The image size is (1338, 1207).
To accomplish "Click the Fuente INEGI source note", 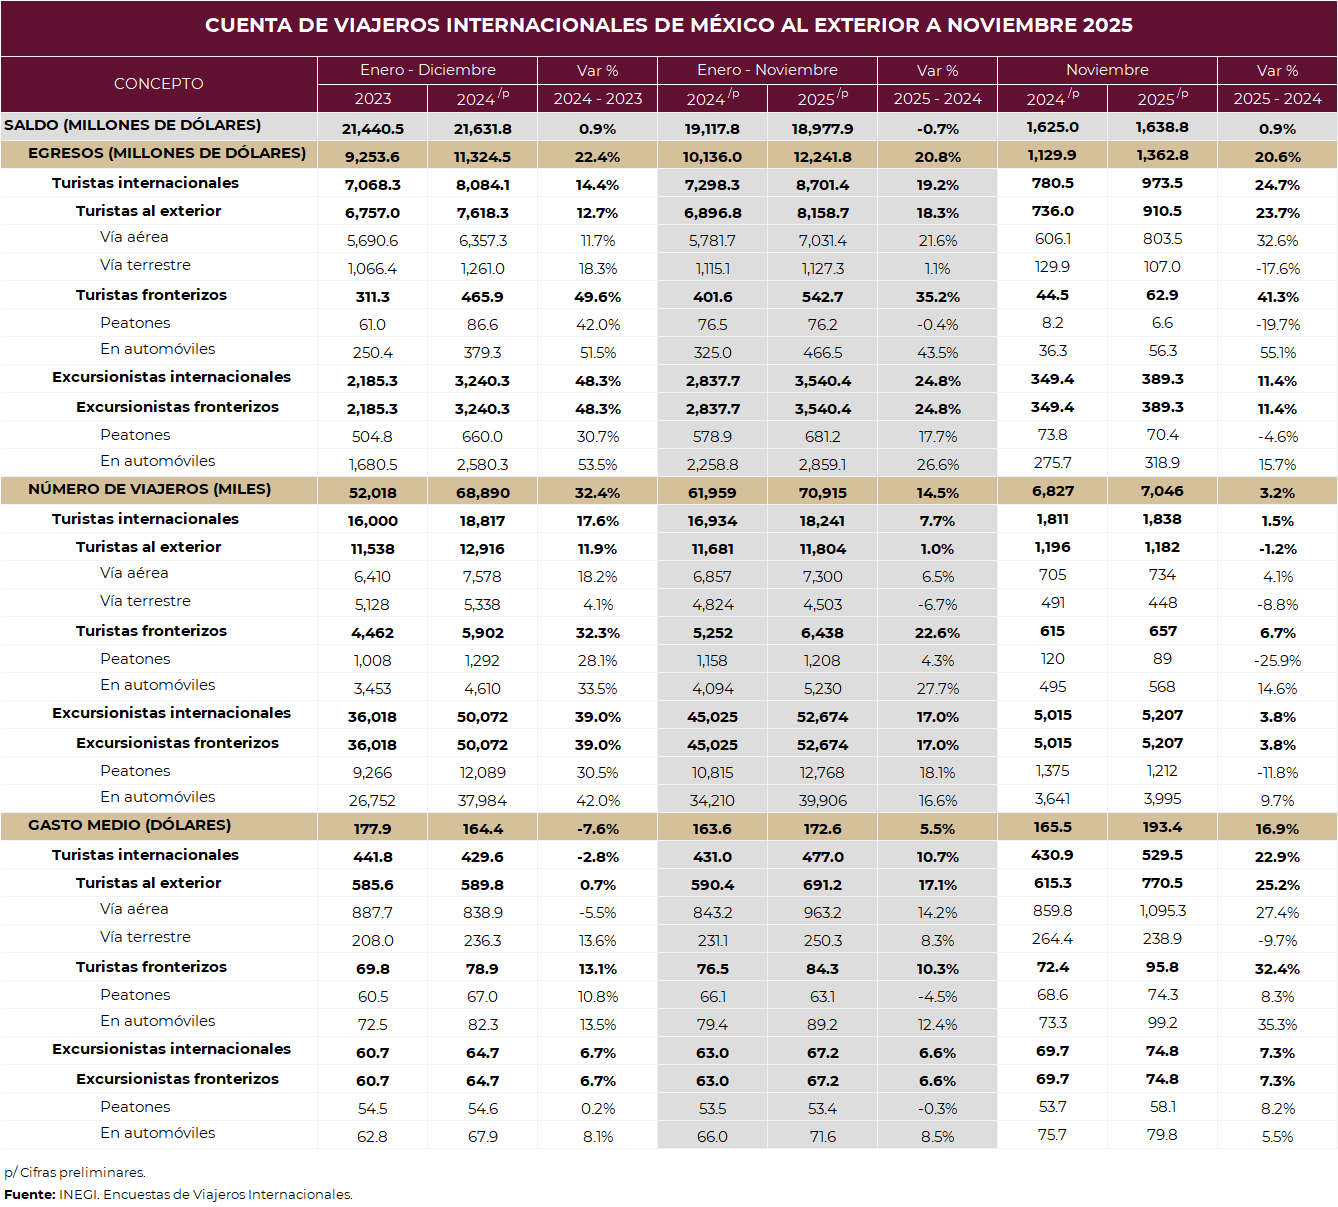I will click(178, 1194).
